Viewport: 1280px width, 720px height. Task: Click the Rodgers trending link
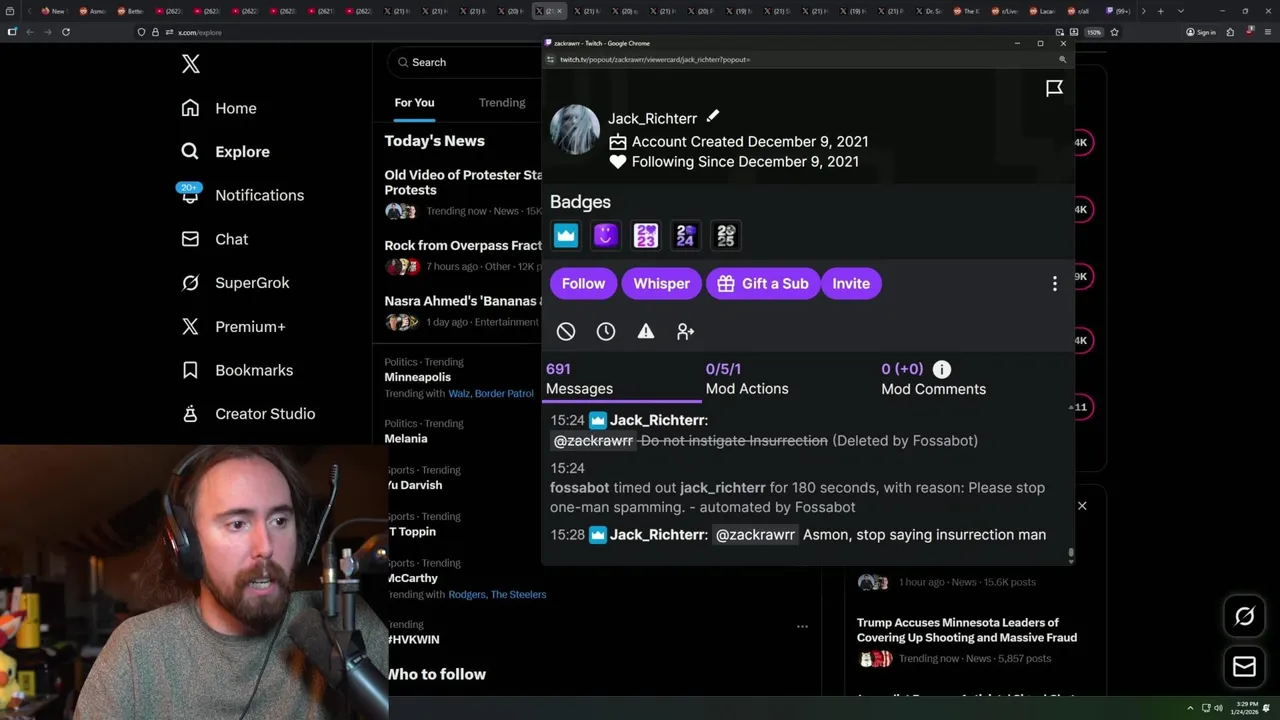467,595
